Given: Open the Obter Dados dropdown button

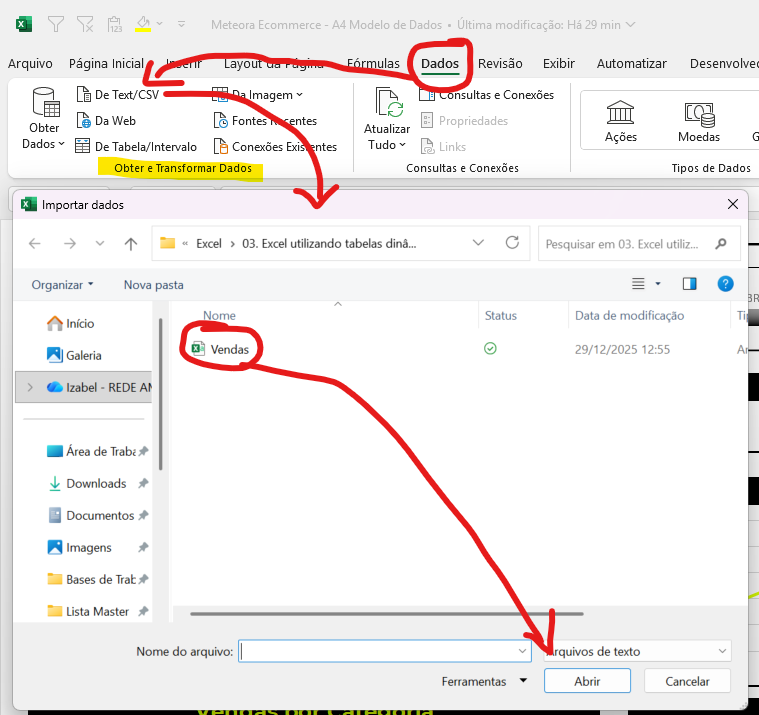Looking at the screenshot, I should pos(44,119).
